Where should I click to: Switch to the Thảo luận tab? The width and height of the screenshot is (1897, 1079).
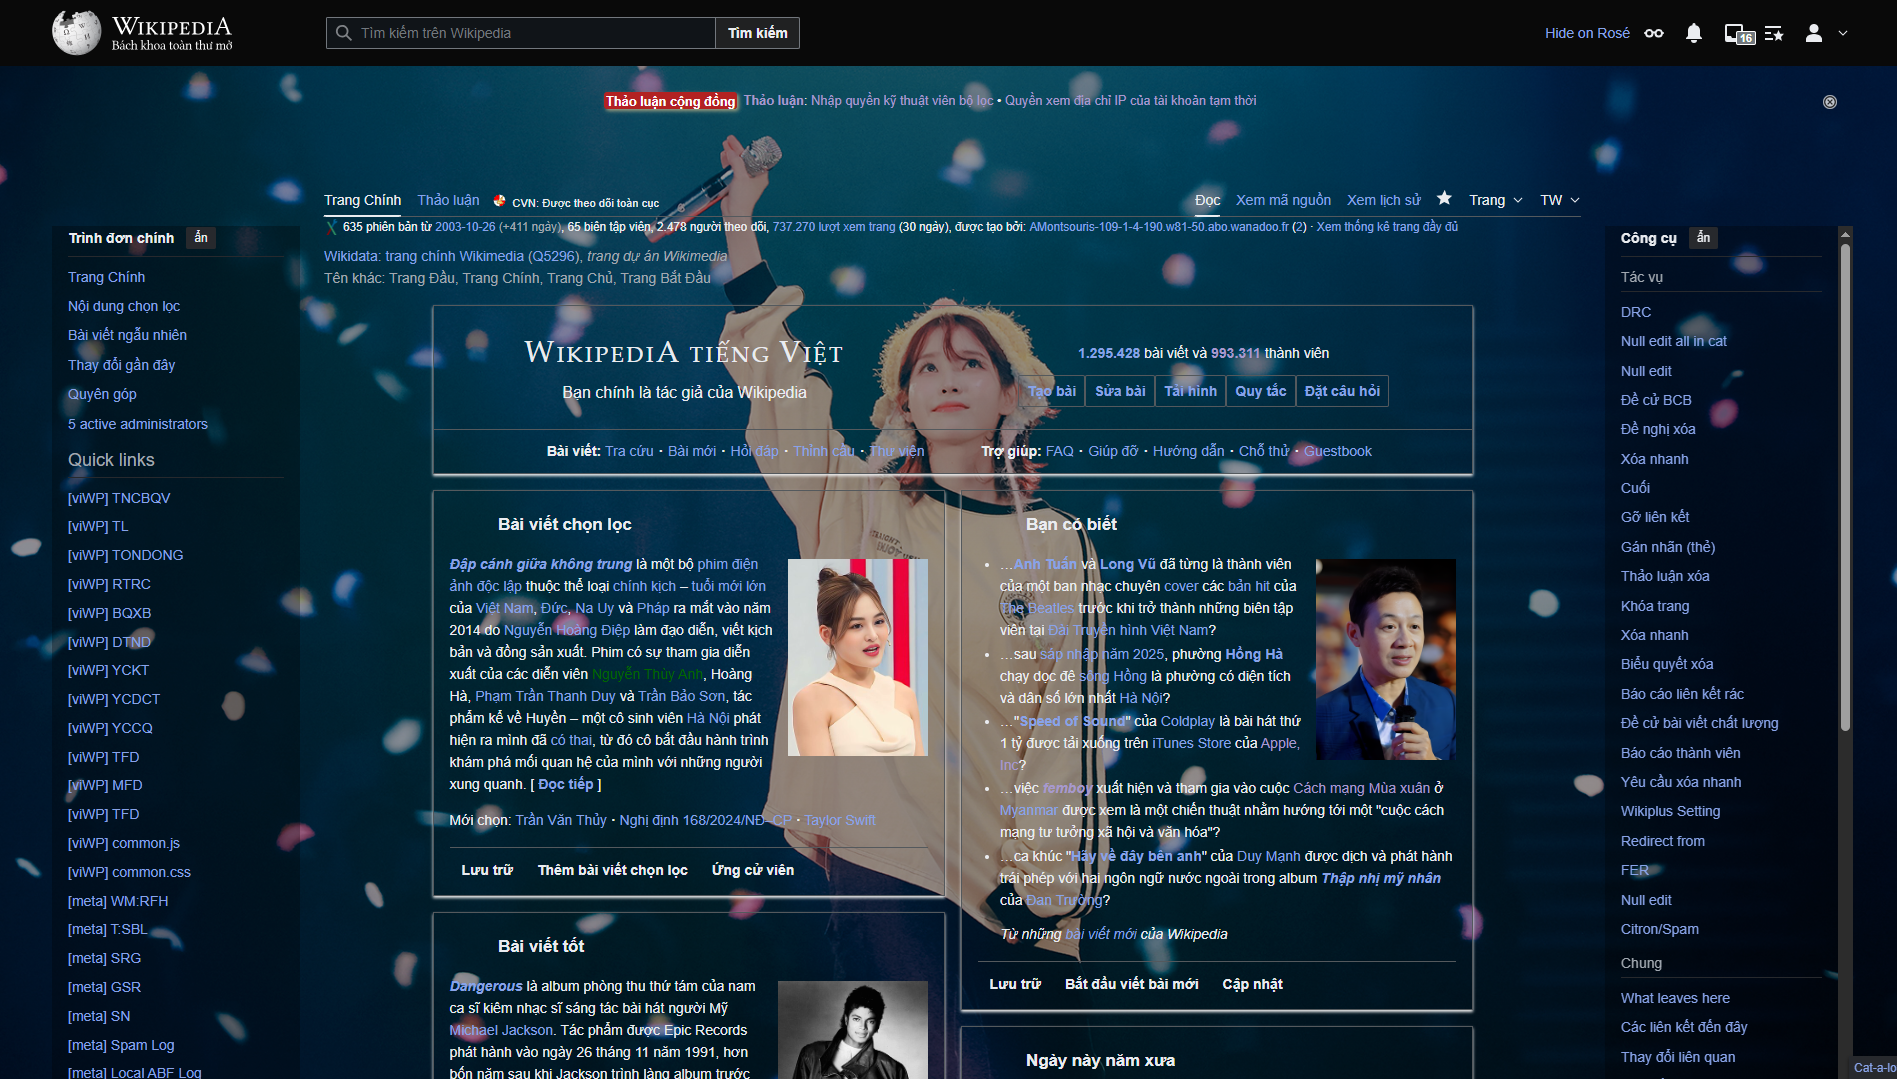[x=448, y=200]
